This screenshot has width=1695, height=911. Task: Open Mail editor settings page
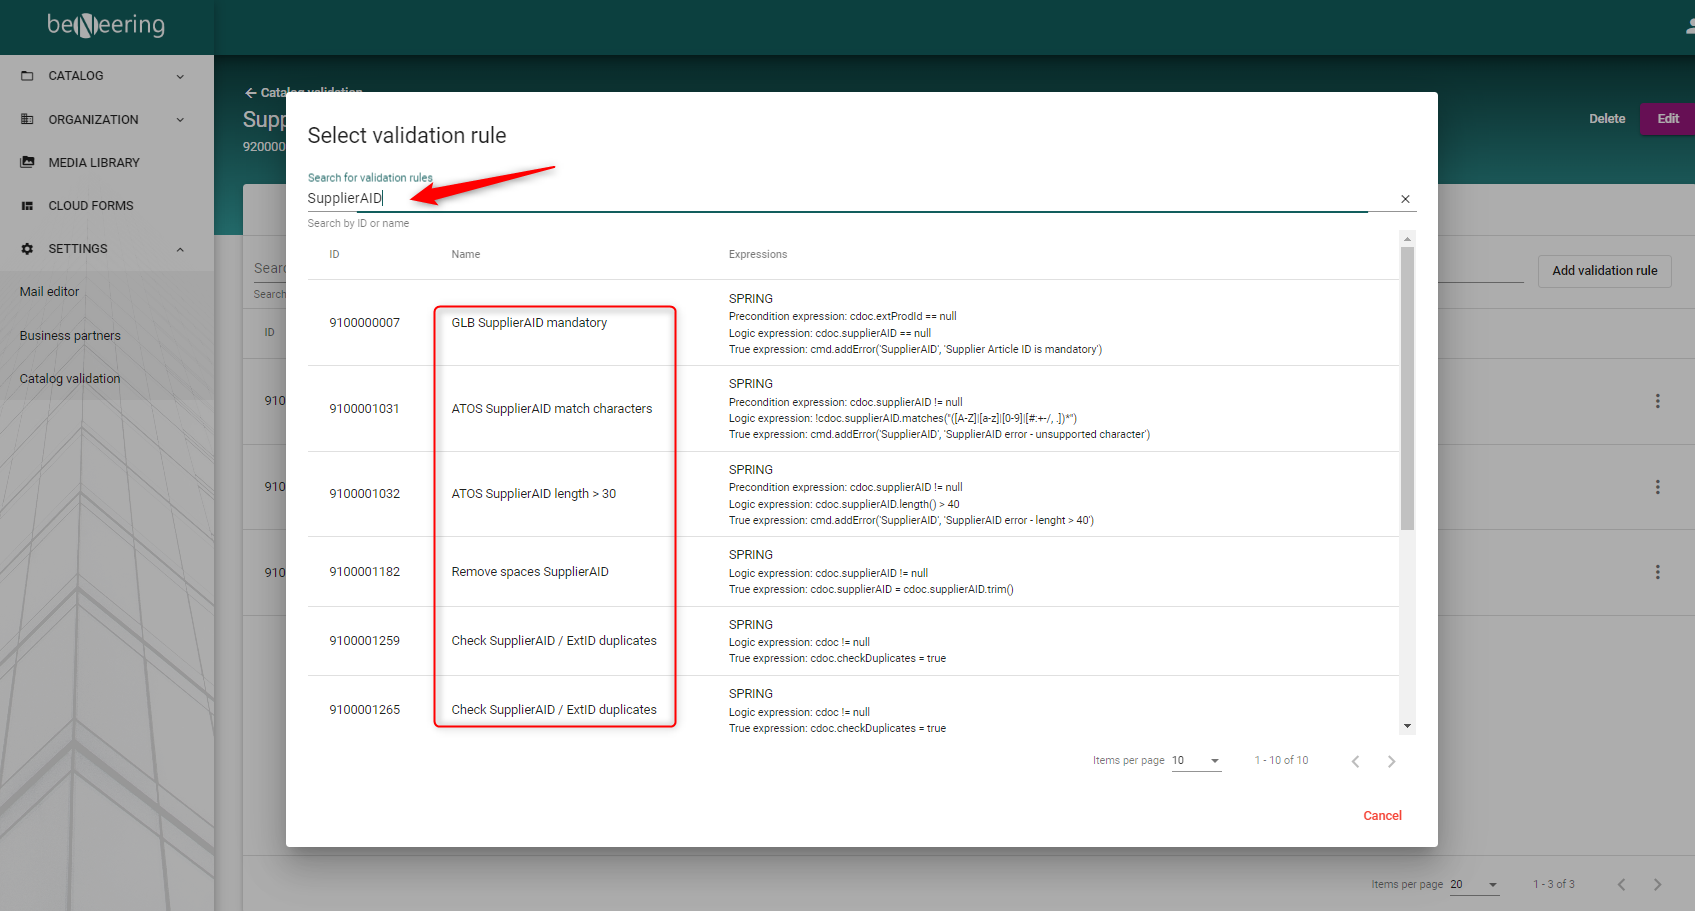tap(50, 292)
